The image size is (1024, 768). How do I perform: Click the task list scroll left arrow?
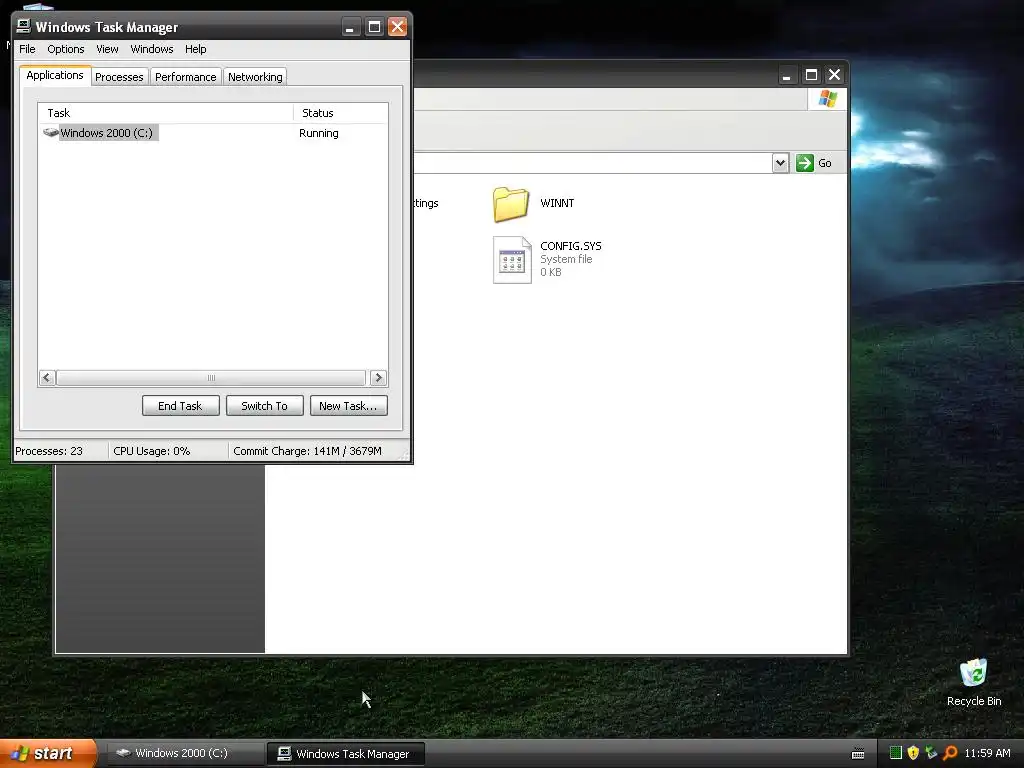pyautogui.click(x=46, y=377)
